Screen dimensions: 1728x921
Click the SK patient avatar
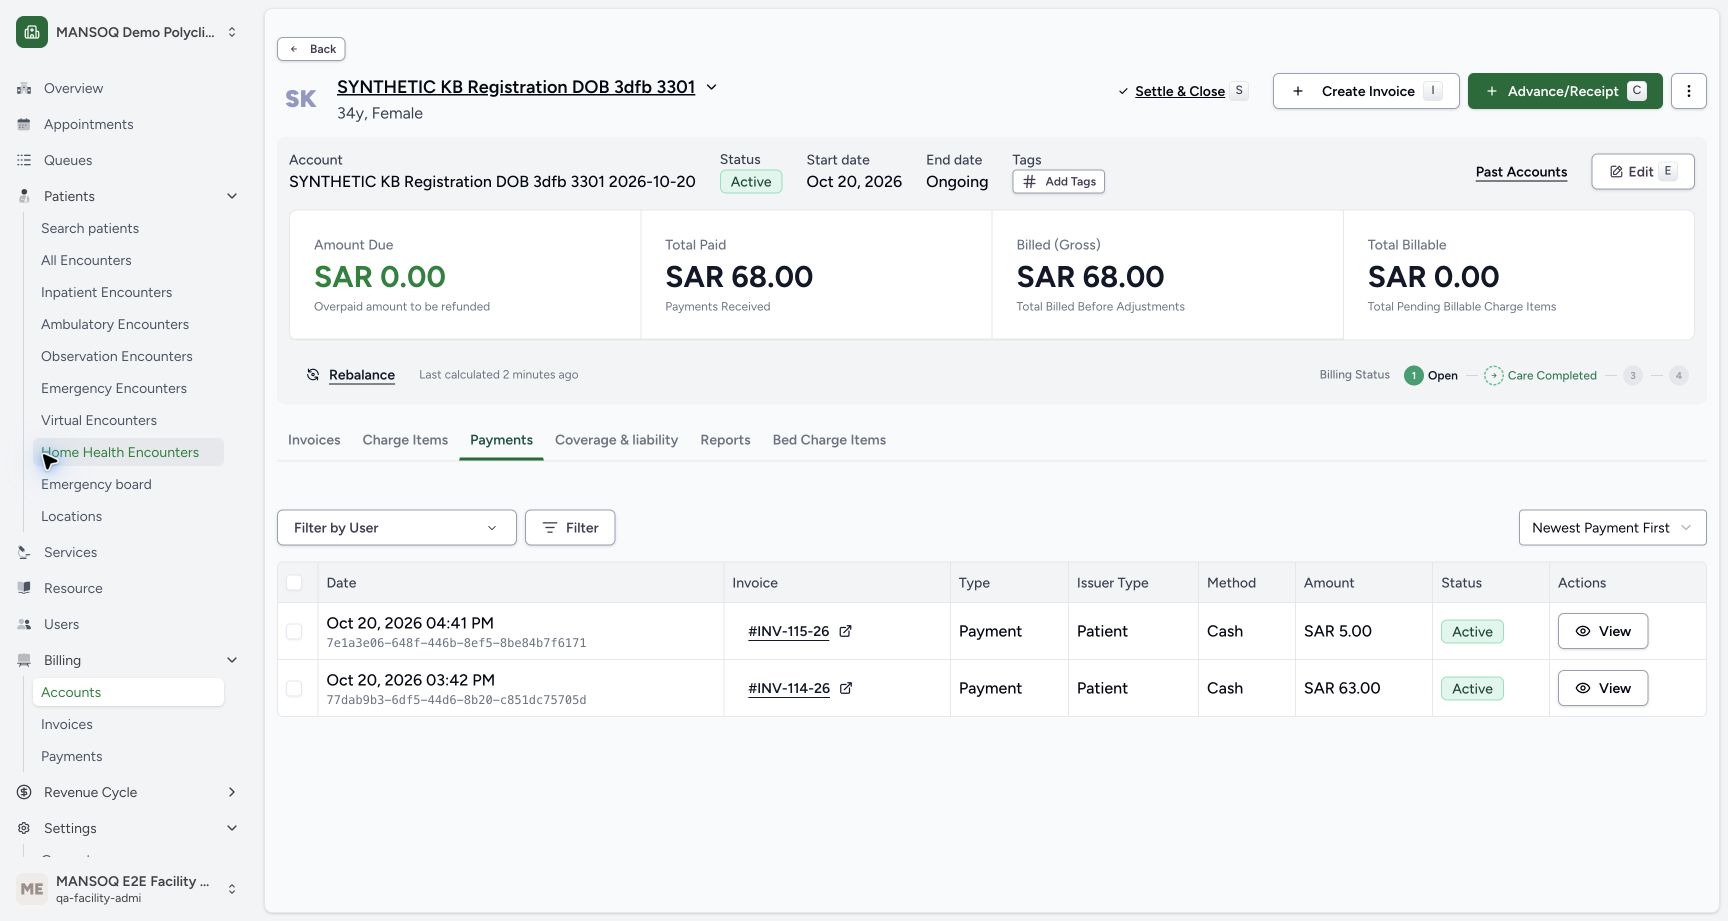[x=301, y=99]
